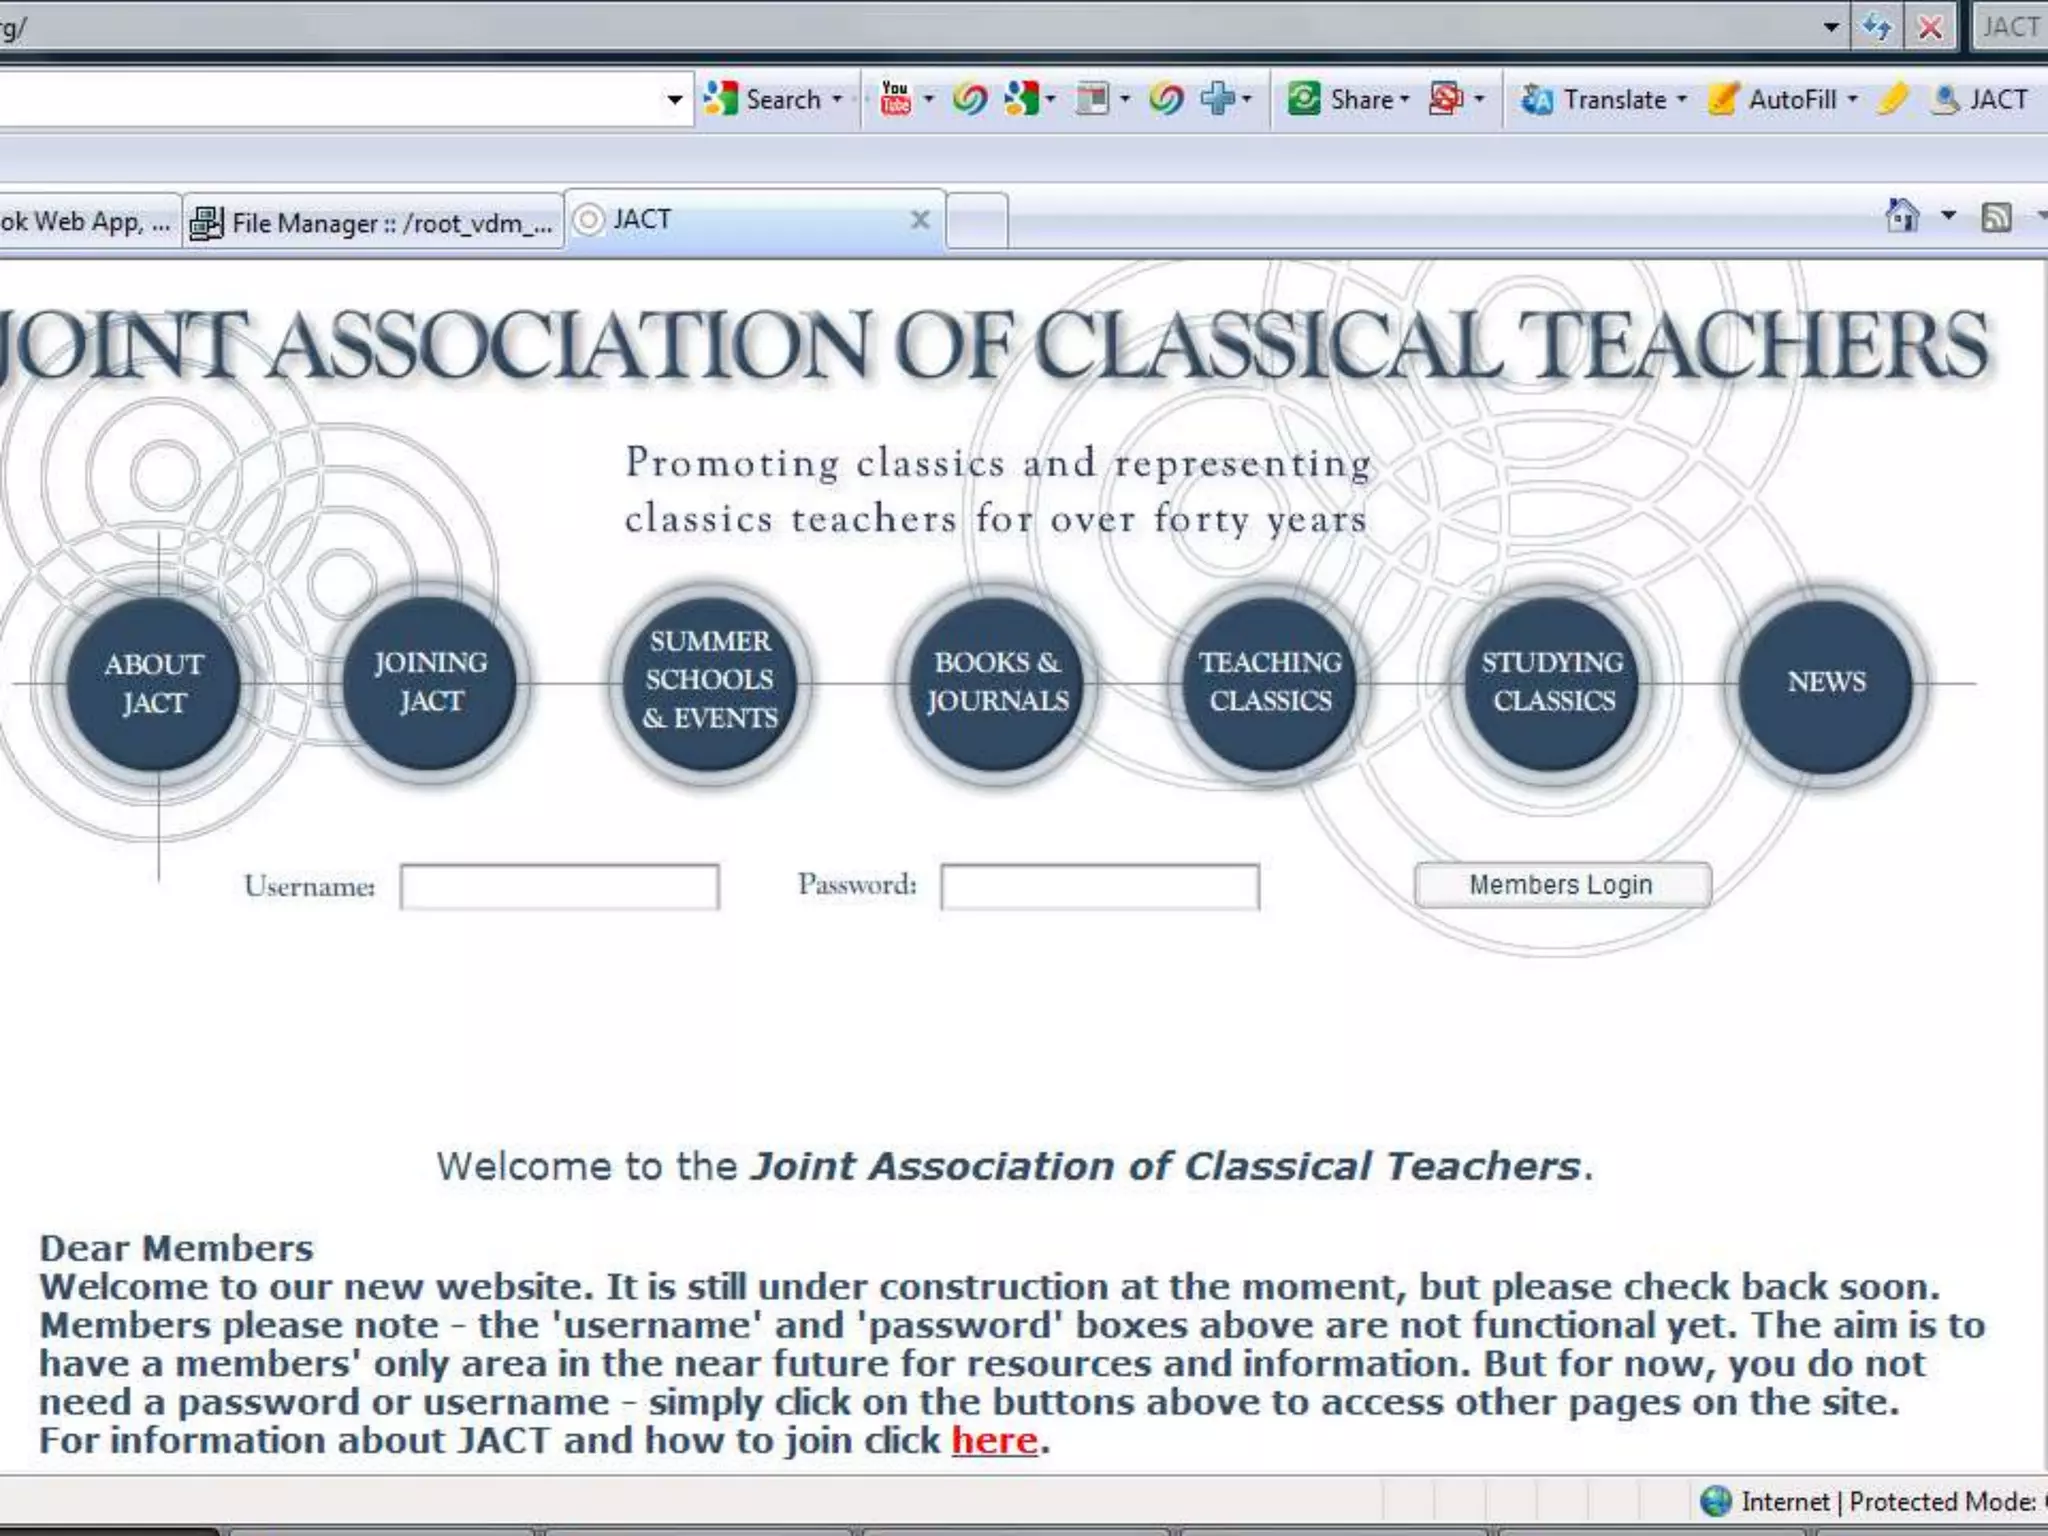The width and height of the screenshot is (2048, 1536).
Task: Expand the Share dropdown arrow
Action: click(x=1405, y=99)
